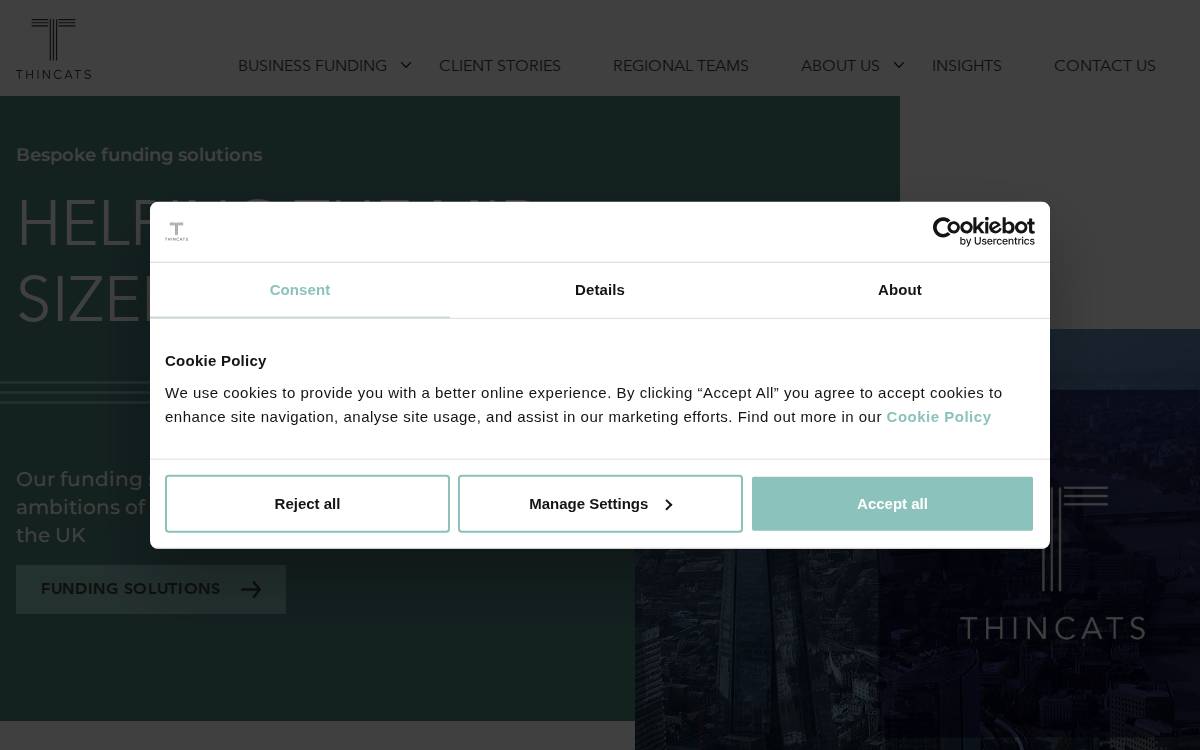Screen dimensions: 1200x750
Task: Open the Business Funding menu
Action: [x=312, y=66]
